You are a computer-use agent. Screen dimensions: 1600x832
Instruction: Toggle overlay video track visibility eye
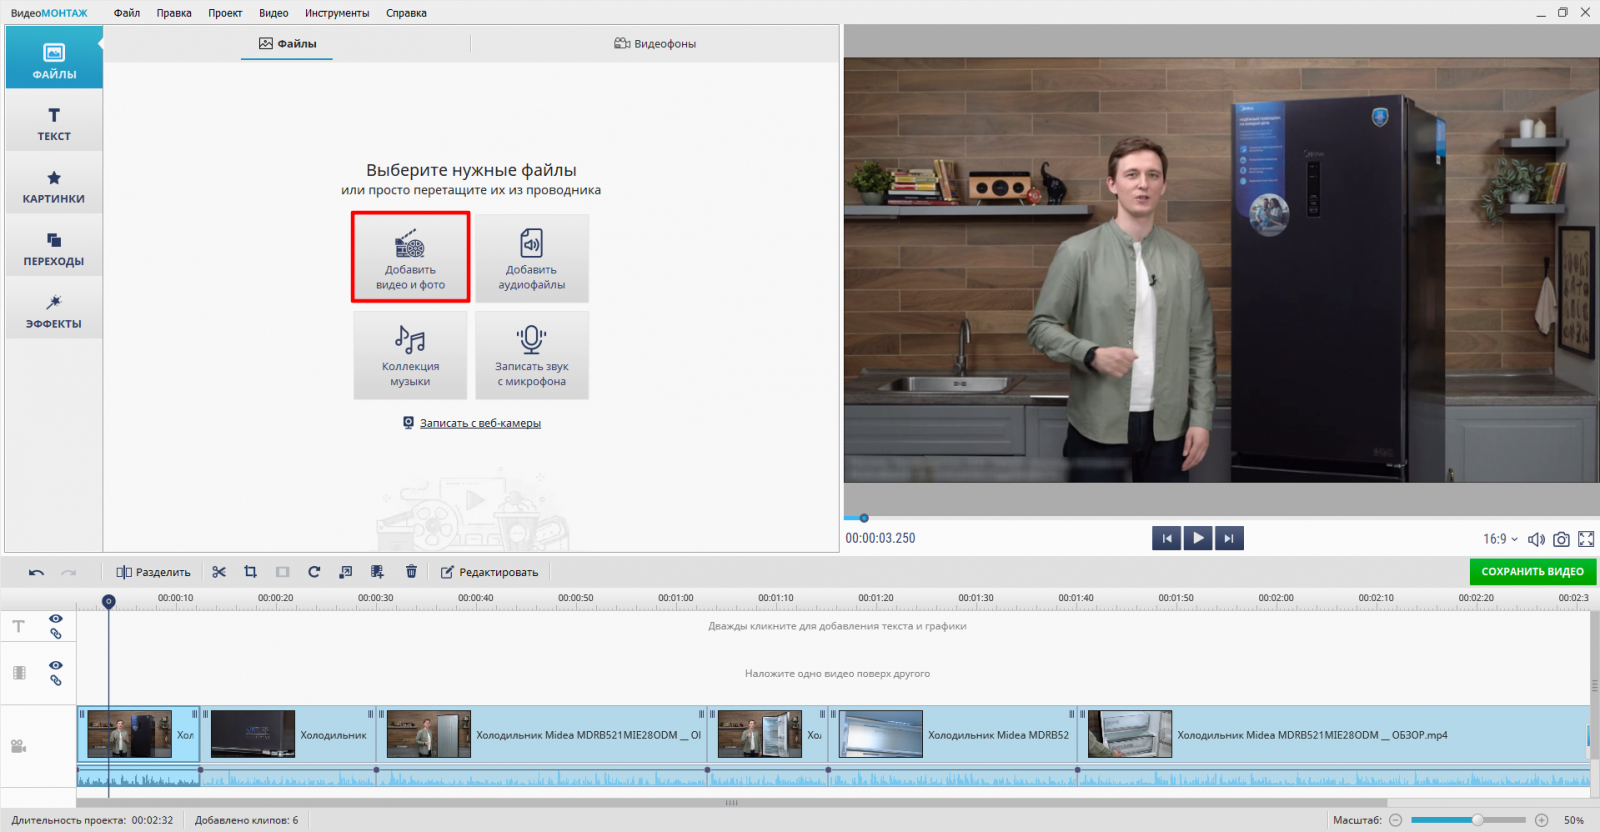coord(56,665)
